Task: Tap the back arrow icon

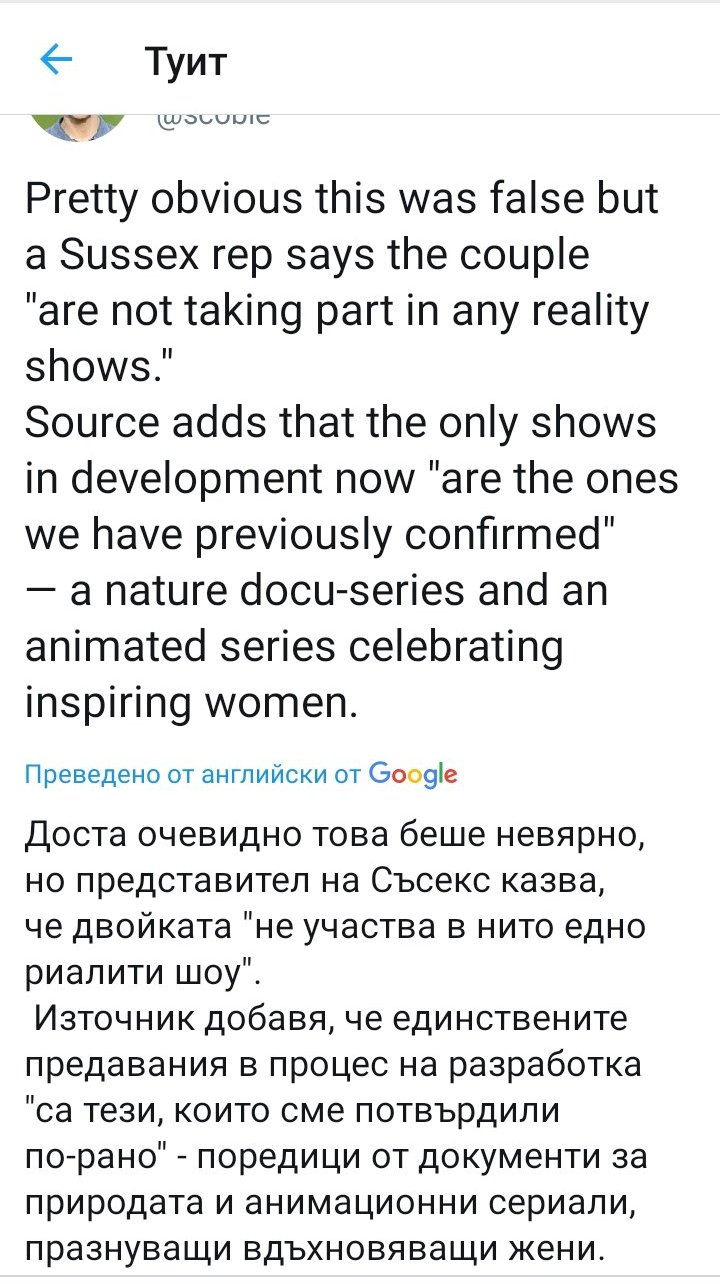Action: tap(56, 62)
